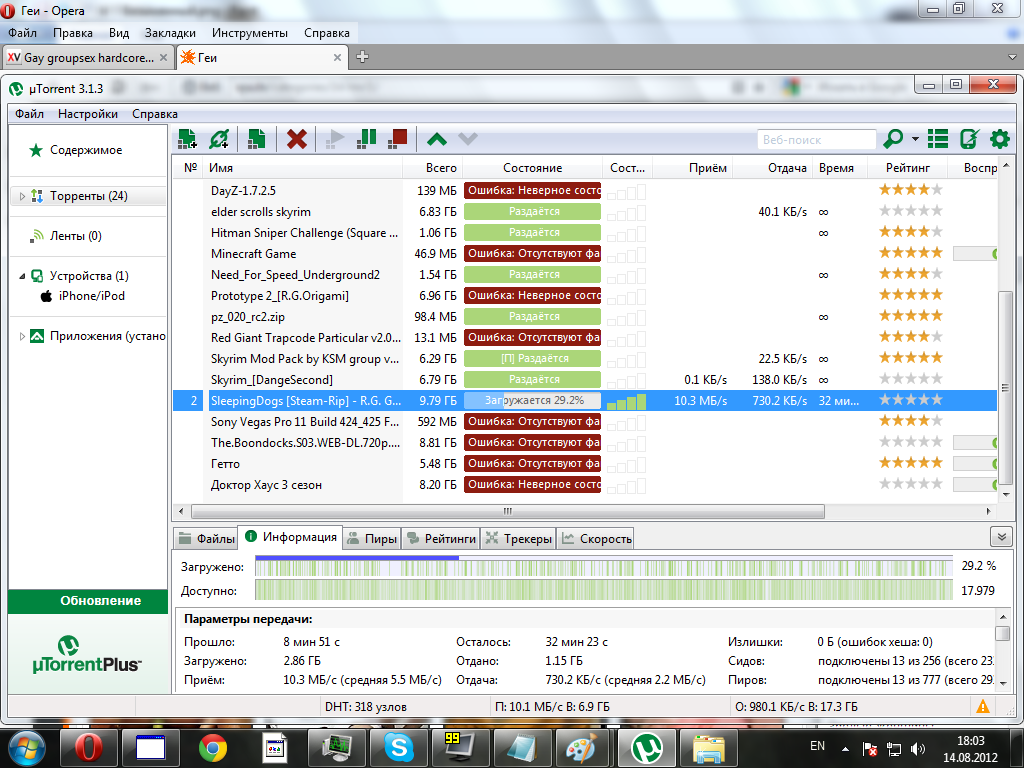
Task: Click the torrent list scroll-down arrow
Action: click(1006, 495)
